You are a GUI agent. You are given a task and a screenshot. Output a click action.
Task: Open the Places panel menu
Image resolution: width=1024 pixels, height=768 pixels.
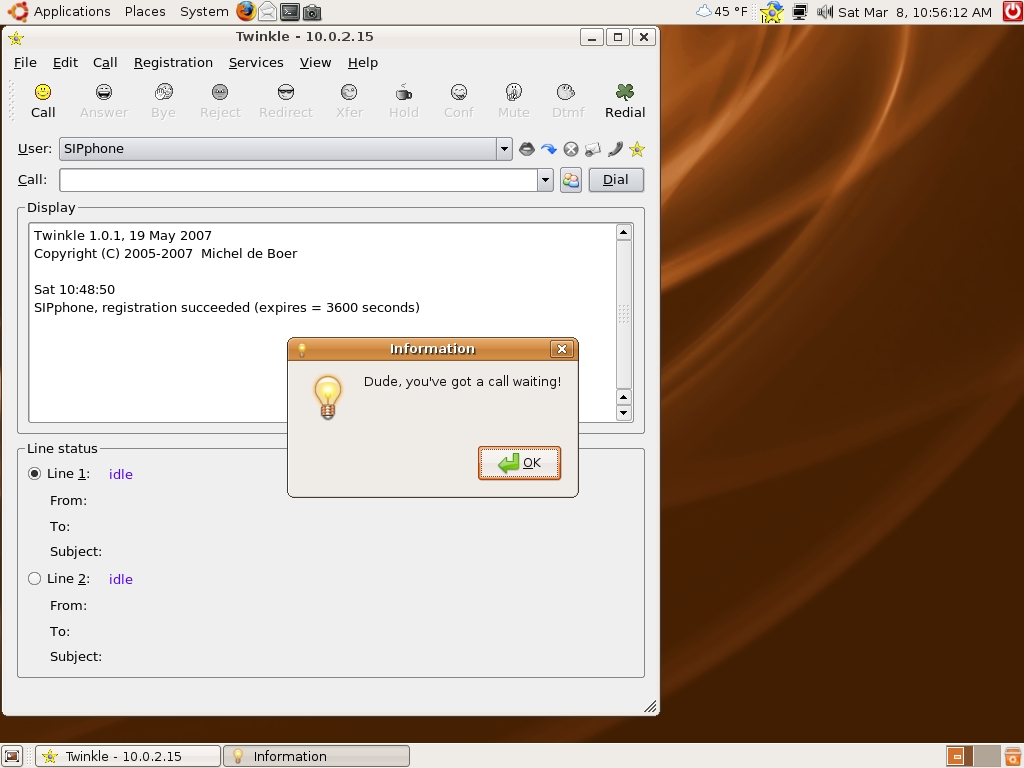click(145, 11)
